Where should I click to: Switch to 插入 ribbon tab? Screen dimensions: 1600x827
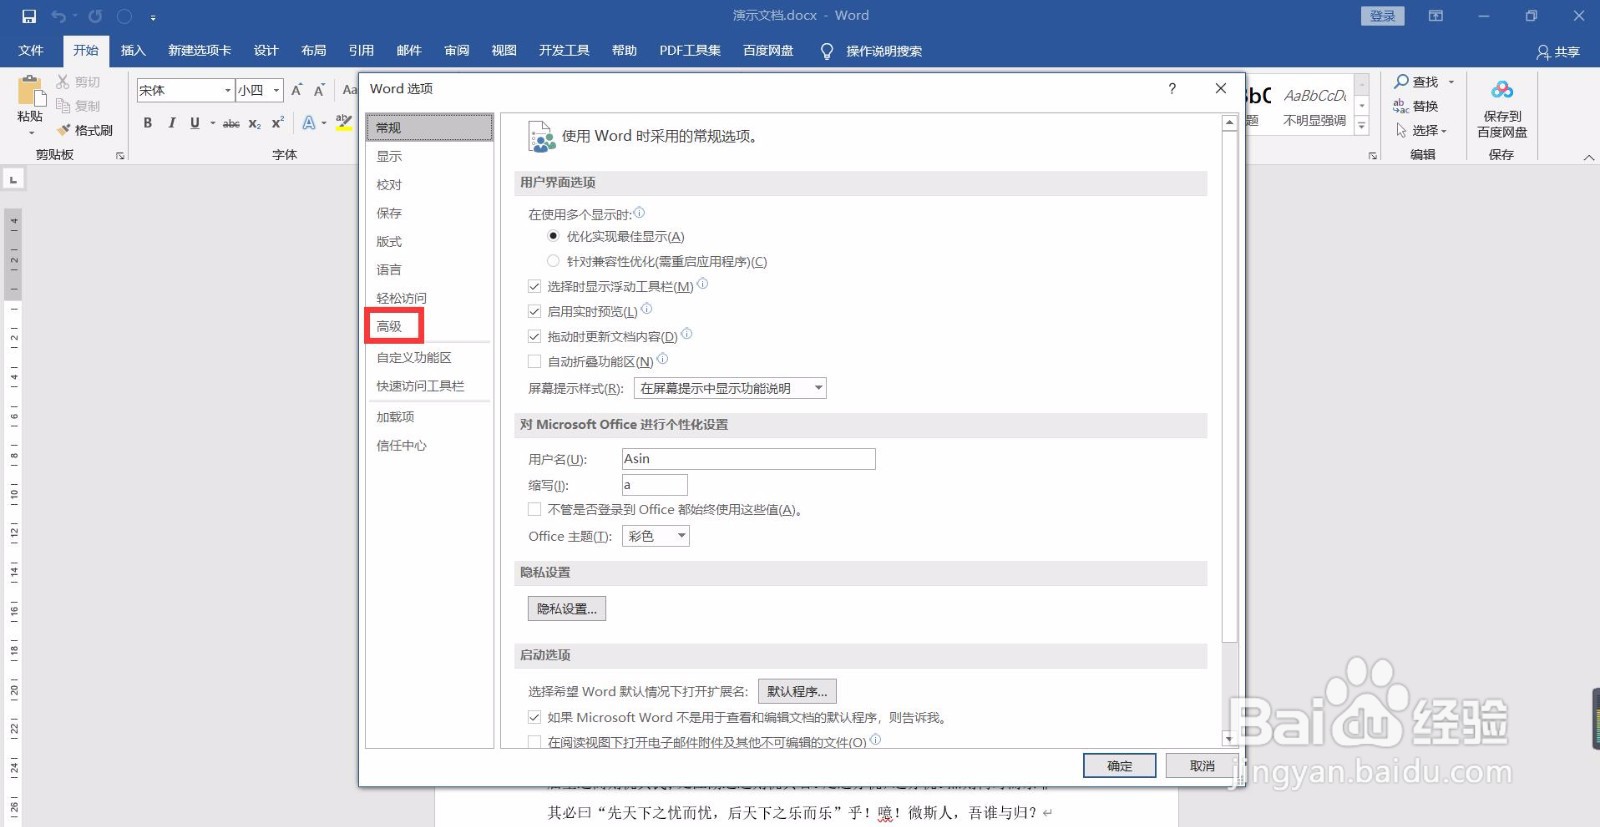tap(133, 51)
